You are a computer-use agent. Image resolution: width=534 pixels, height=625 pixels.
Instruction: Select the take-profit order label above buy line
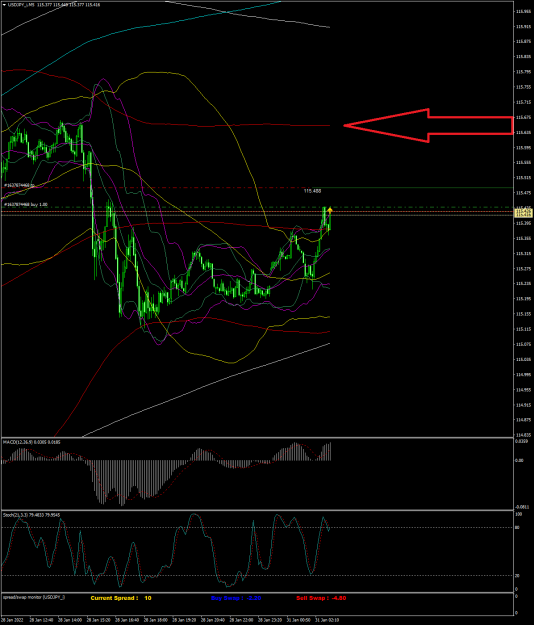(19, 185)
